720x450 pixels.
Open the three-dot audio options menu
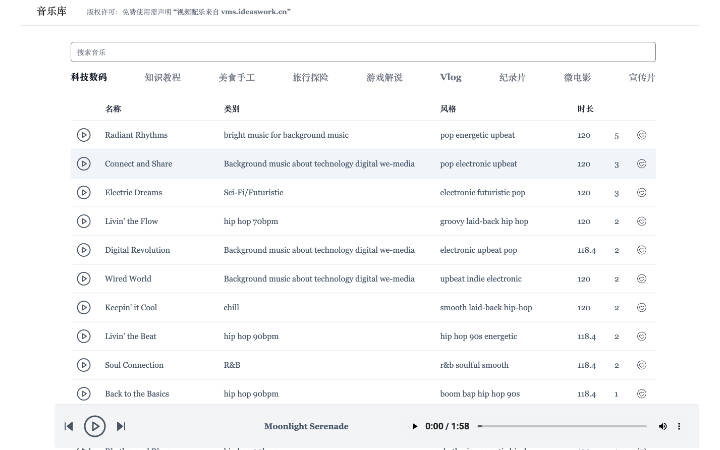(x=679, y=426)
